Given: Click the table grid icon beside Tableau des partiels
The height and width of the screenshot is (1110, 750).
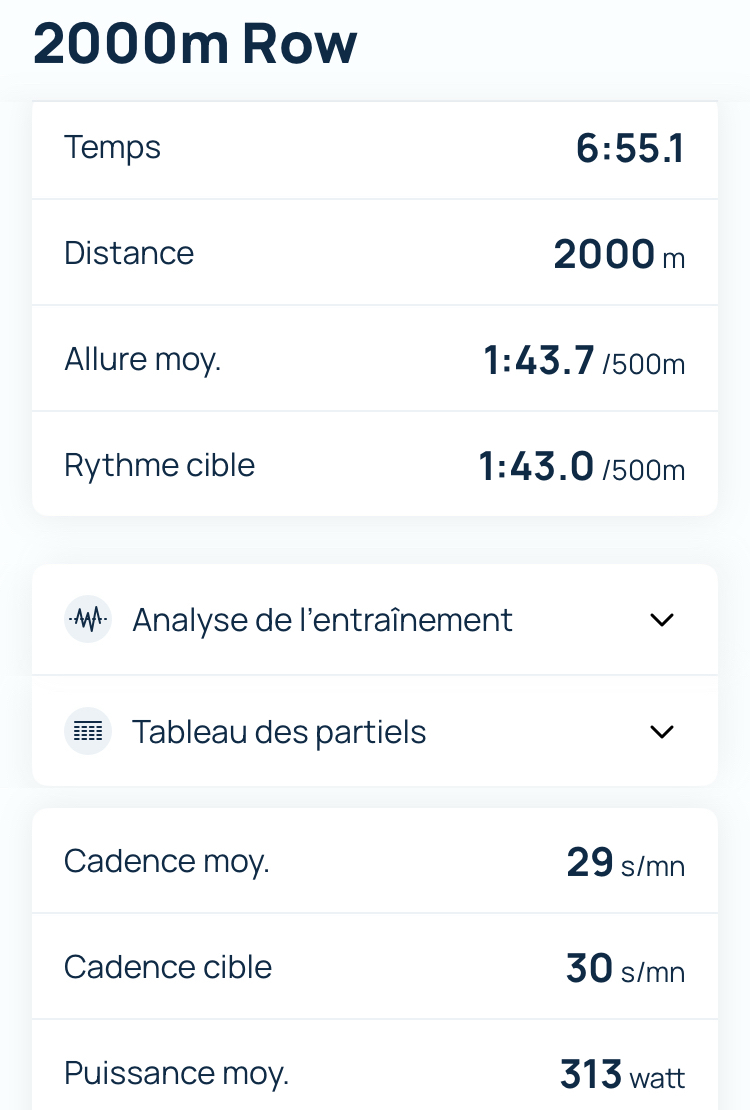Looking at the screenshot, I should point(88,732).
